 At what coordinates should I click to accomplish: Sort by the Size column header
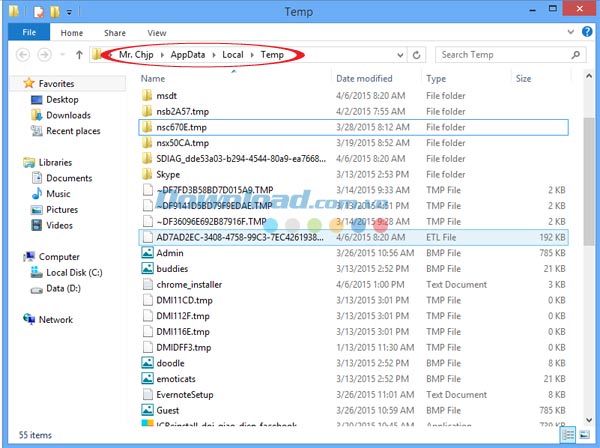[523, 78]
